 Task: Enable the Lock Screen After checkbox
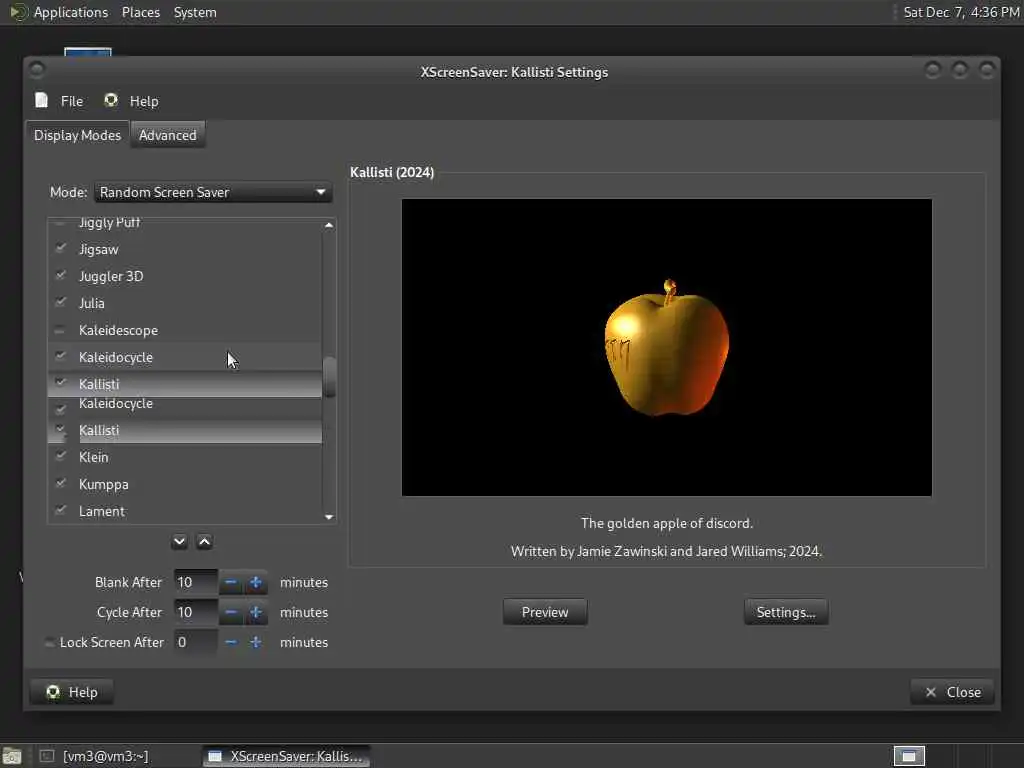click(50, 643)
